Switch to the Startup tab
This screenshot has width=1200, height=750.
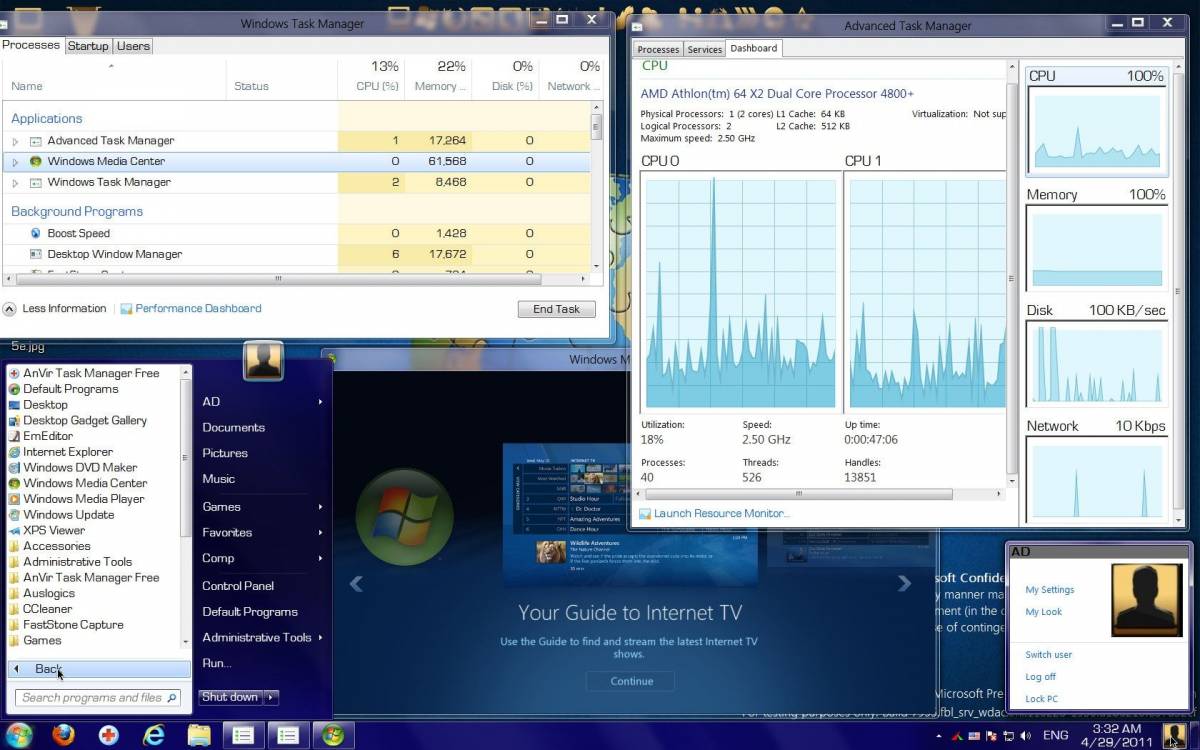[x=88, y=46]
